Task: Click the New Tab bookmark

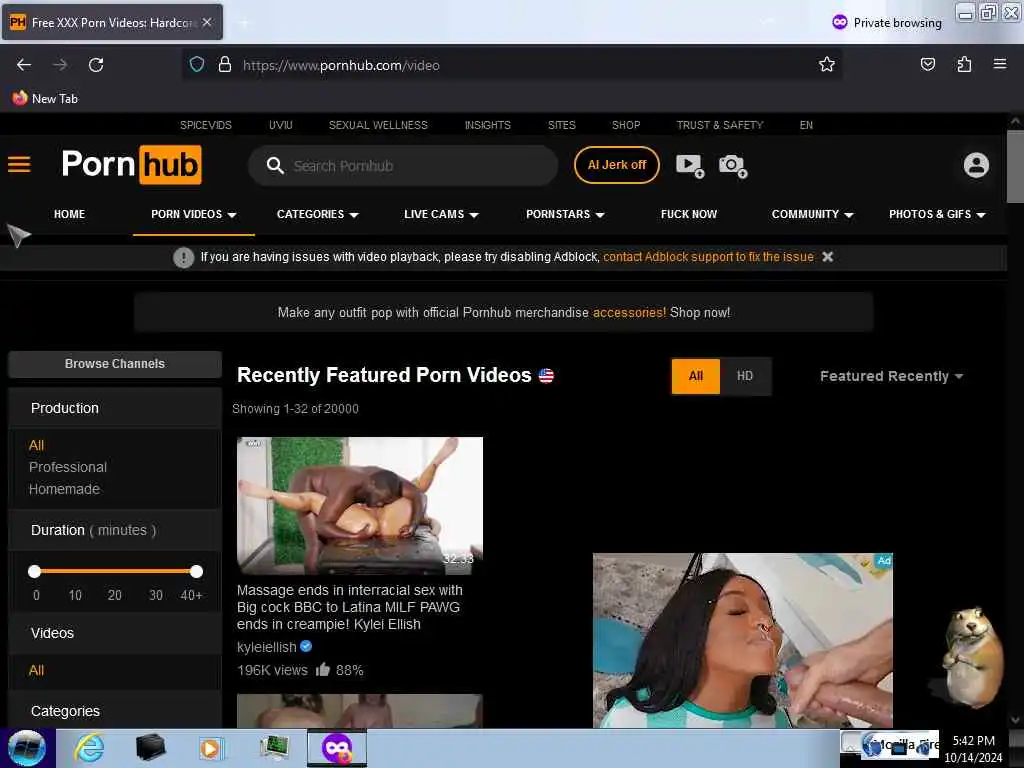Action: click(x=45, y=99)
